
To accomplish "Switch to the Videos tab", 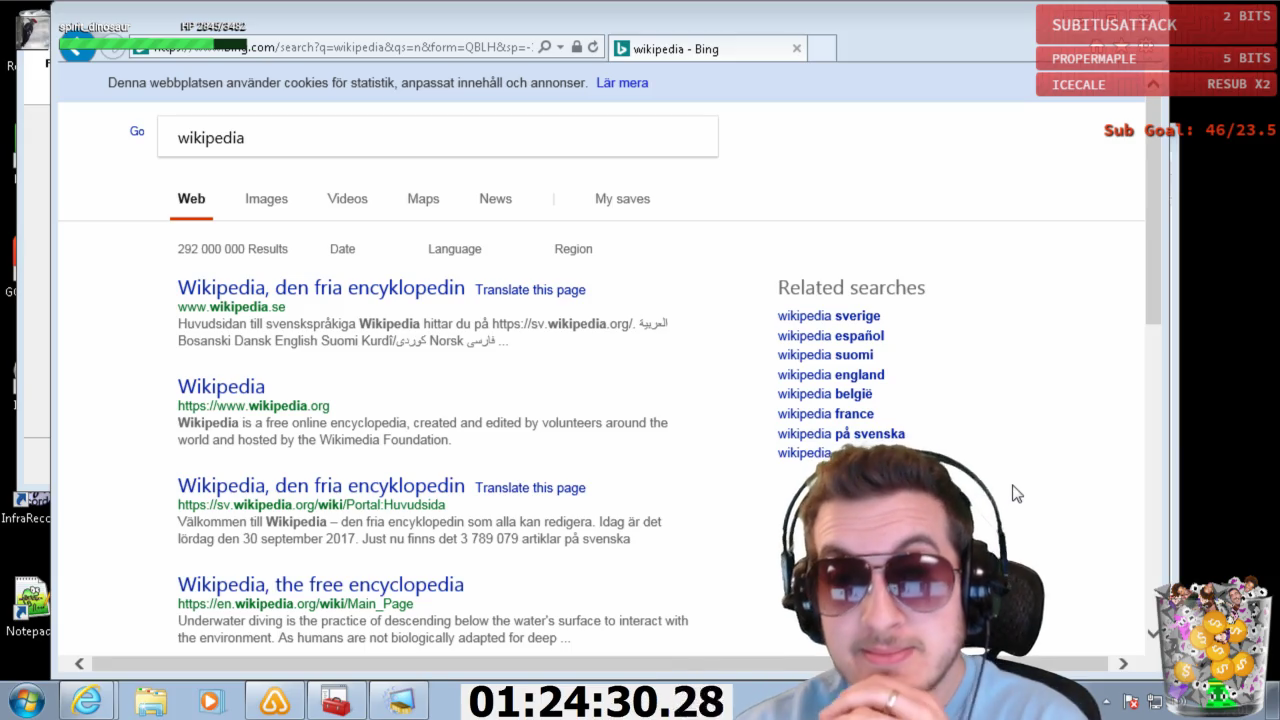I will pyautogui.click(x=347, y=199).
